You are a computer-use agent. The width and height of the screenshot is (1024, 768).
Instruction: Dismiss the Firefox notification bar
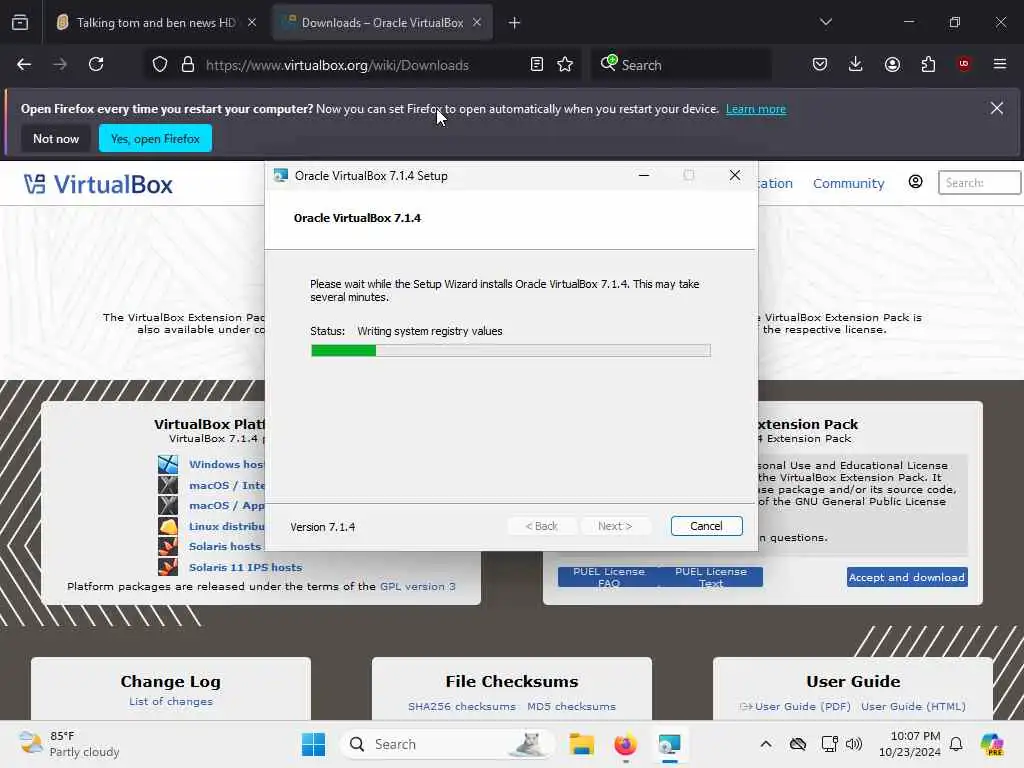[x=997, y=108]
